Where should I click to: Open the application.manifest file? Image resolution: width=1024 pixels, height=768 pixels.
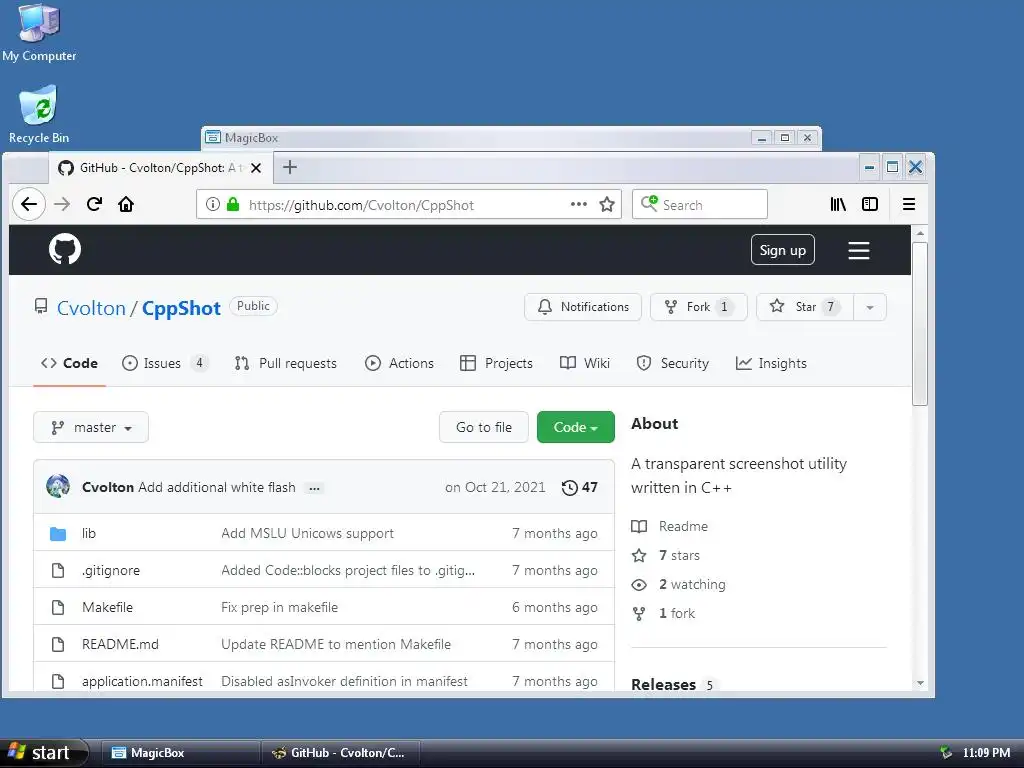[x=142, y=681]
